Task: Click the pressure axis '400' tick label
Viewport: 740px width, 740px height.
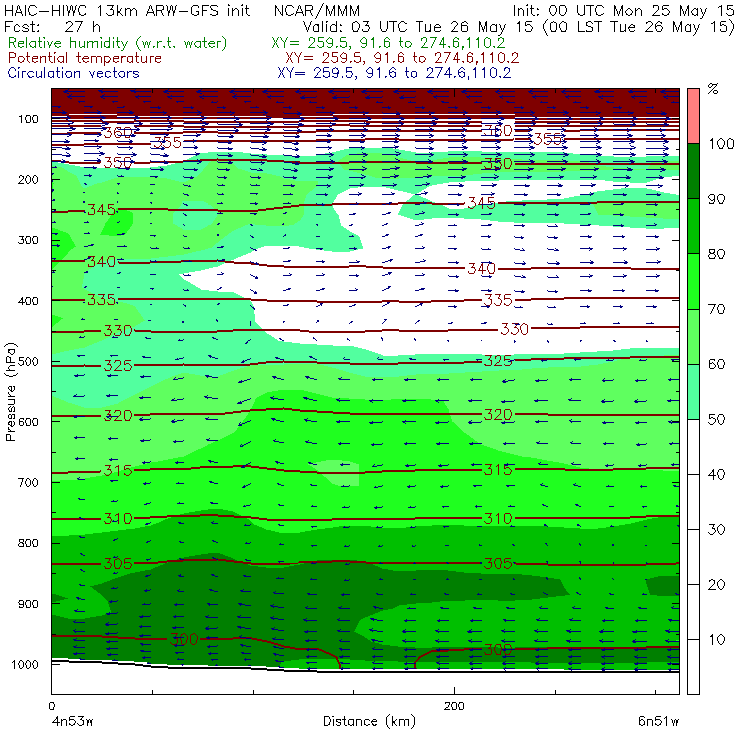Action: pos(28,301)
